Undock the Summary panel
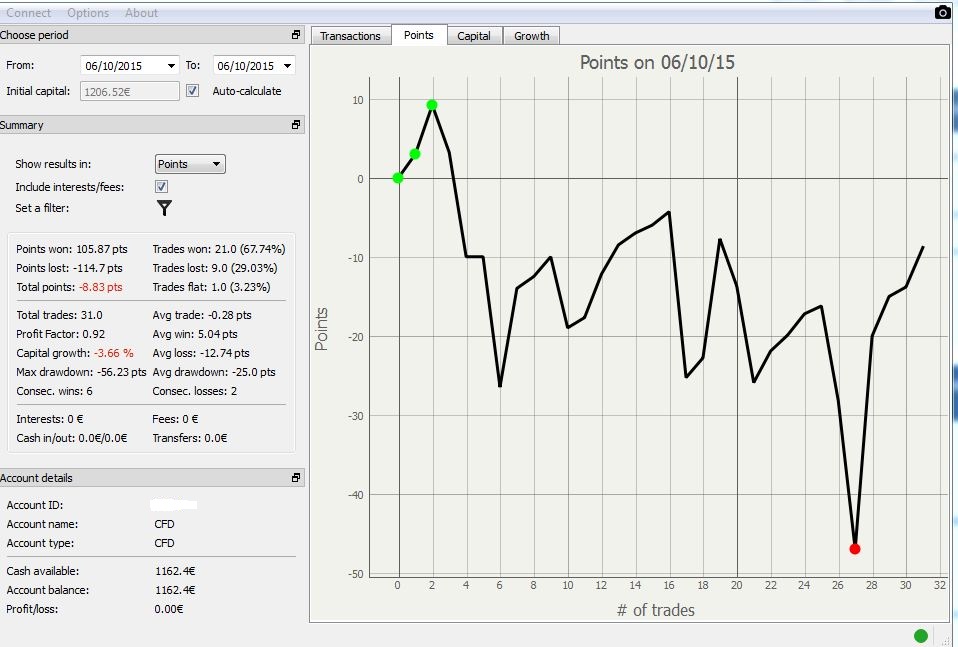The height and width of the screenshot is (647, 958). [x=296, y=125]
